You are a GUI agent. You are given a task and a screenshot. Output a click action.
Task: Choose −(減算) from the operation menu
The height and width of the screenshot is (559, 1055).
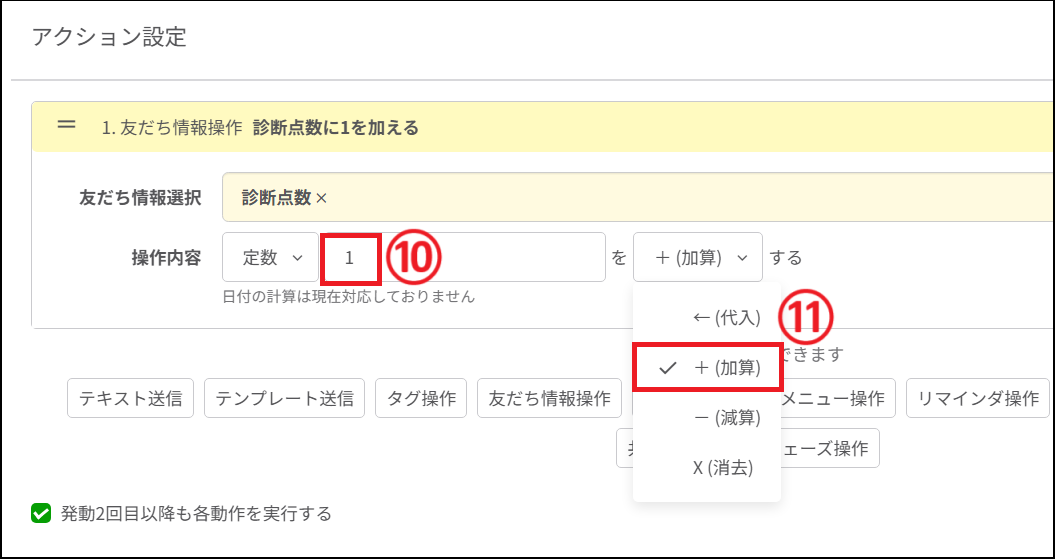pos(707,418)
